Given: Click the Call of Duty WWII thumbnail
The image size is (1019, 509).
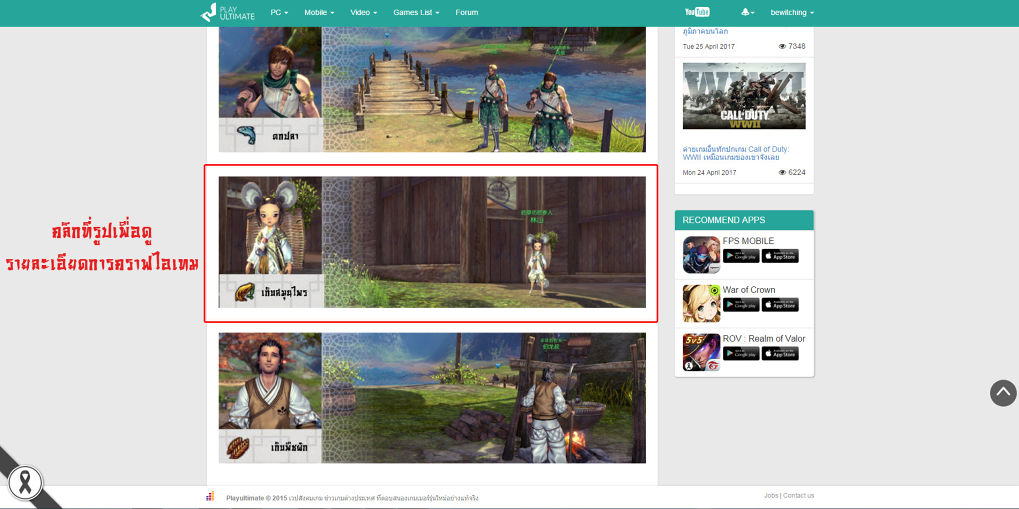Looking at the screenshot, I should (744, 96).
